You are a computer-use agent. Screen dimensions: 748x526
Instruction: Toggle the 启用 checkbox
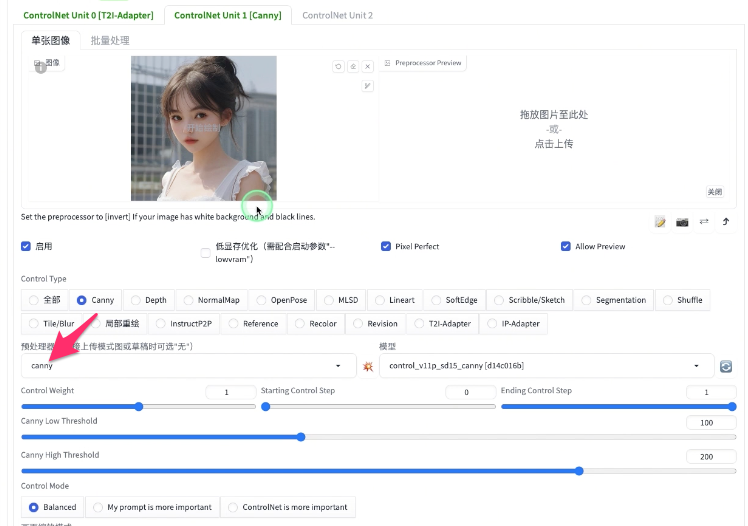pos(26,246)
